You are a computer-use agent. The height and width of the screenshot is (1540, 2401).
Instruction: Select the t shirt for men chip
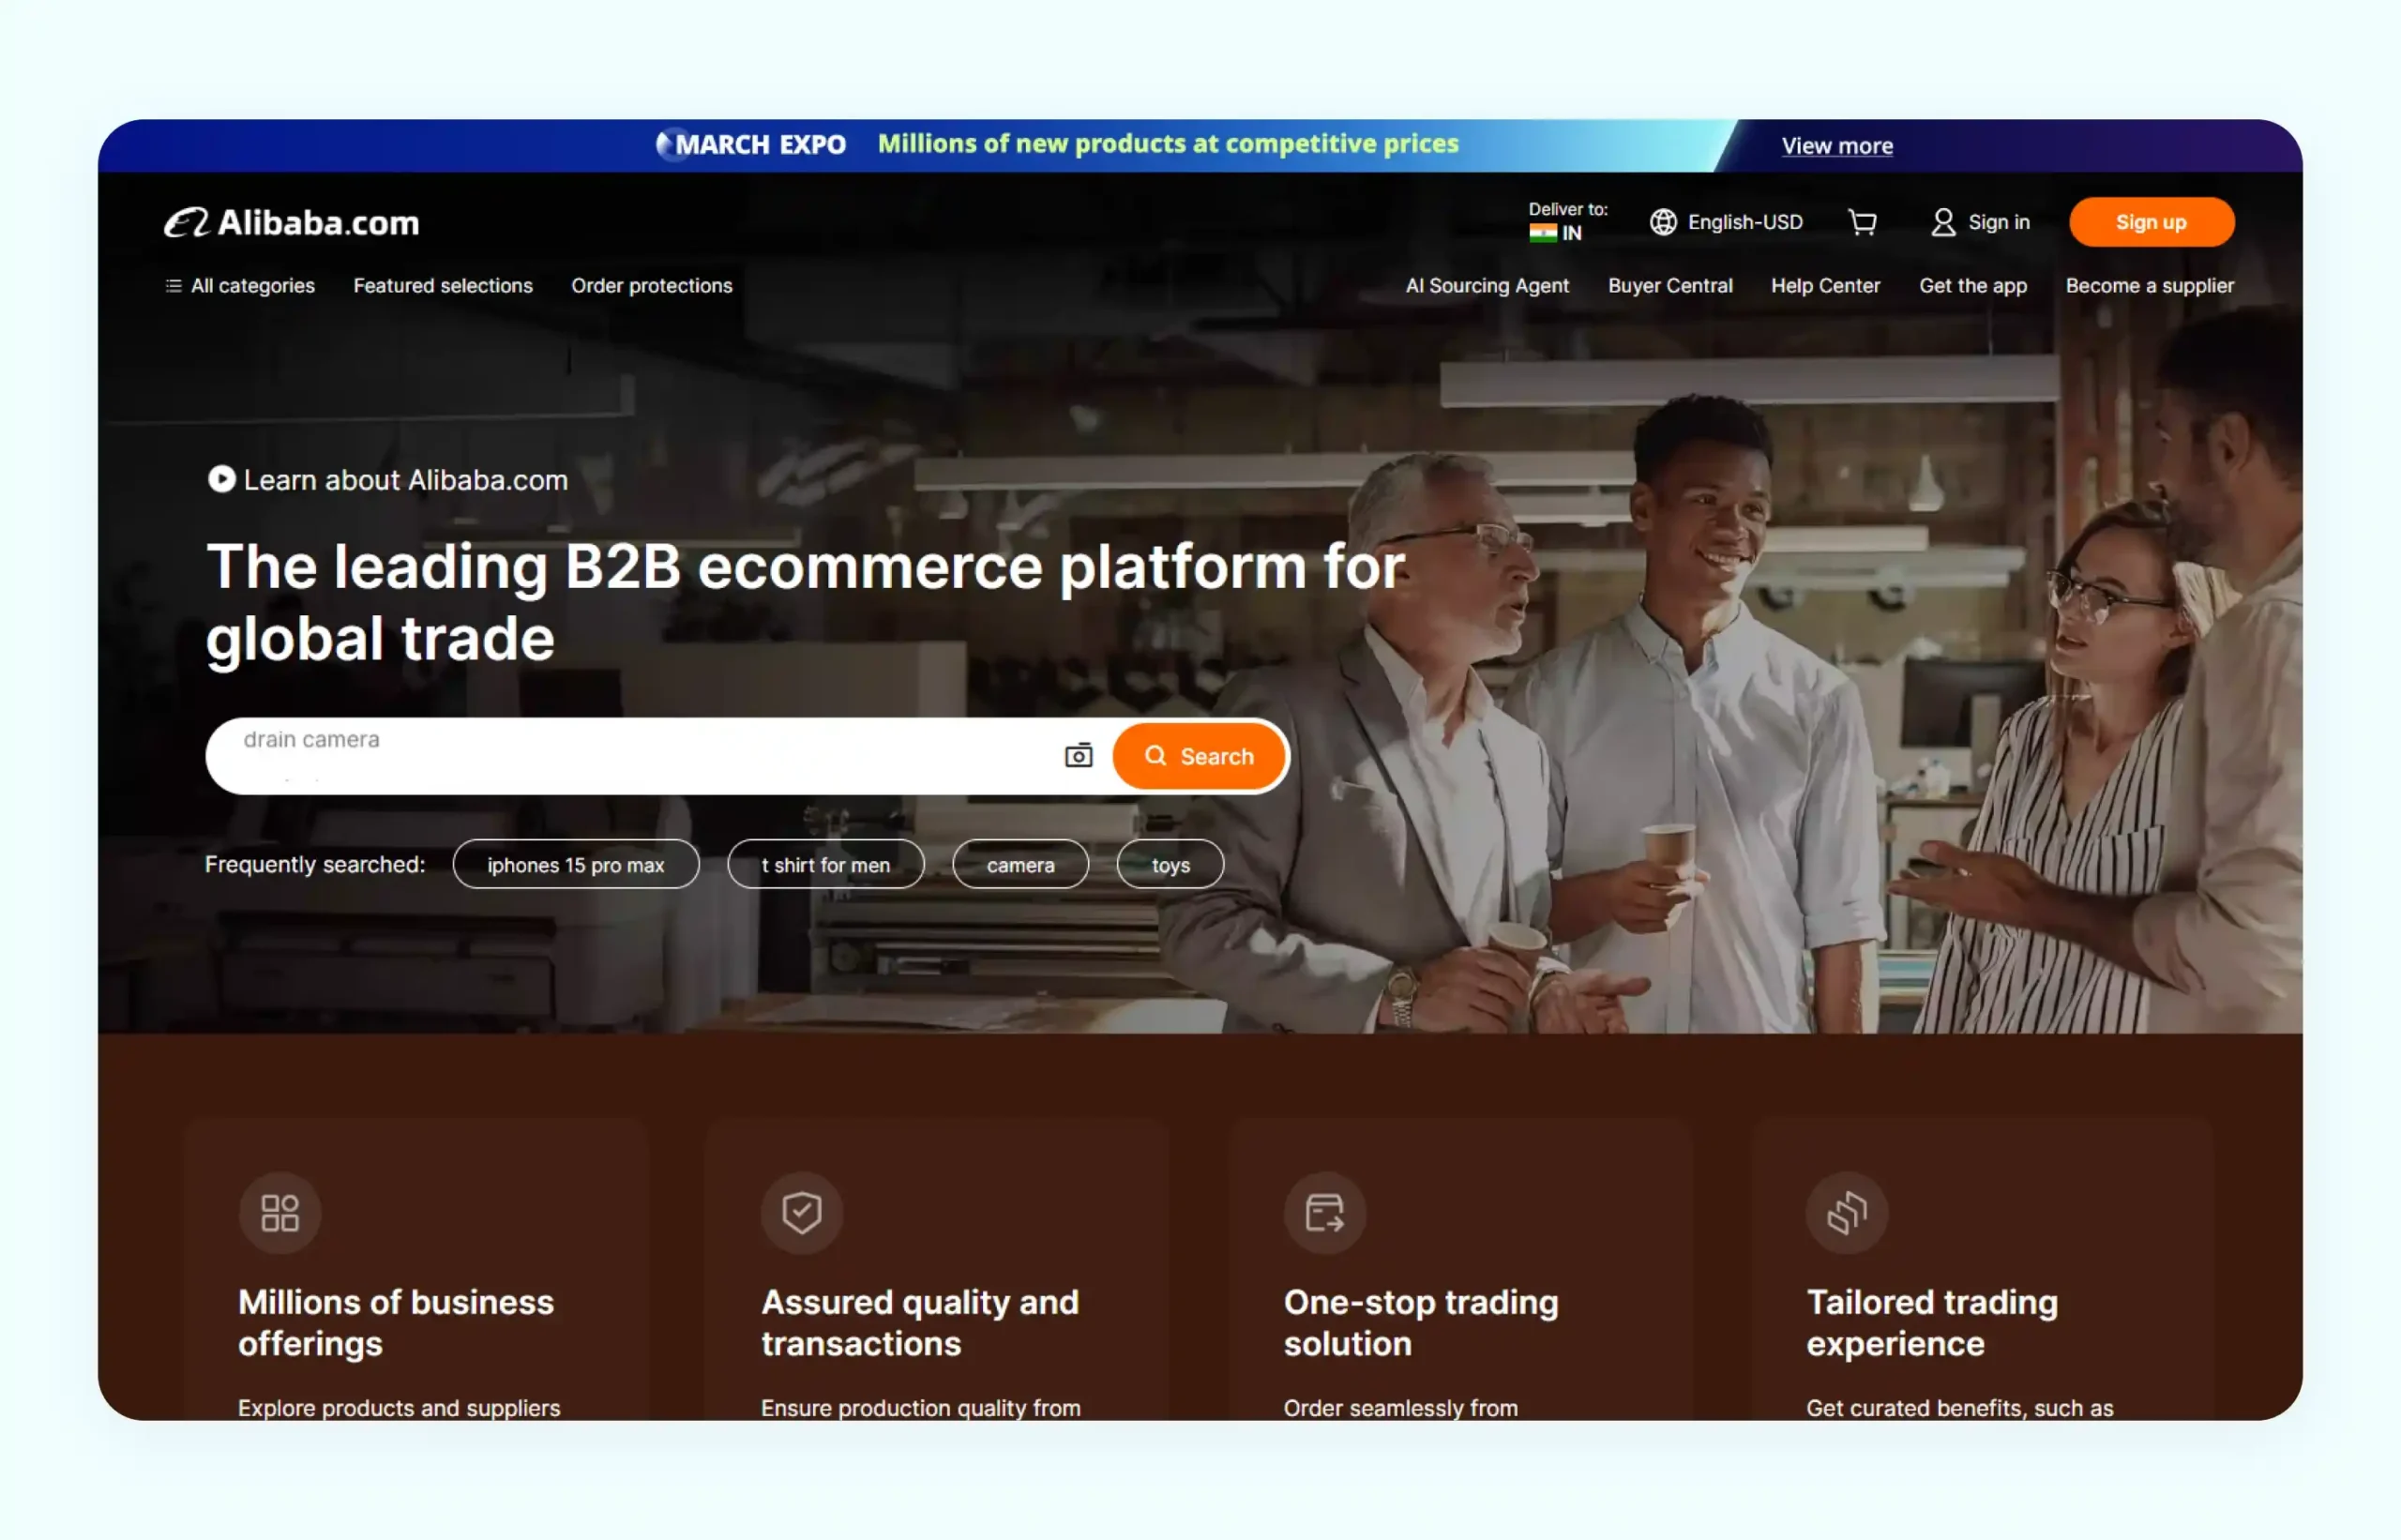(826, 865)
